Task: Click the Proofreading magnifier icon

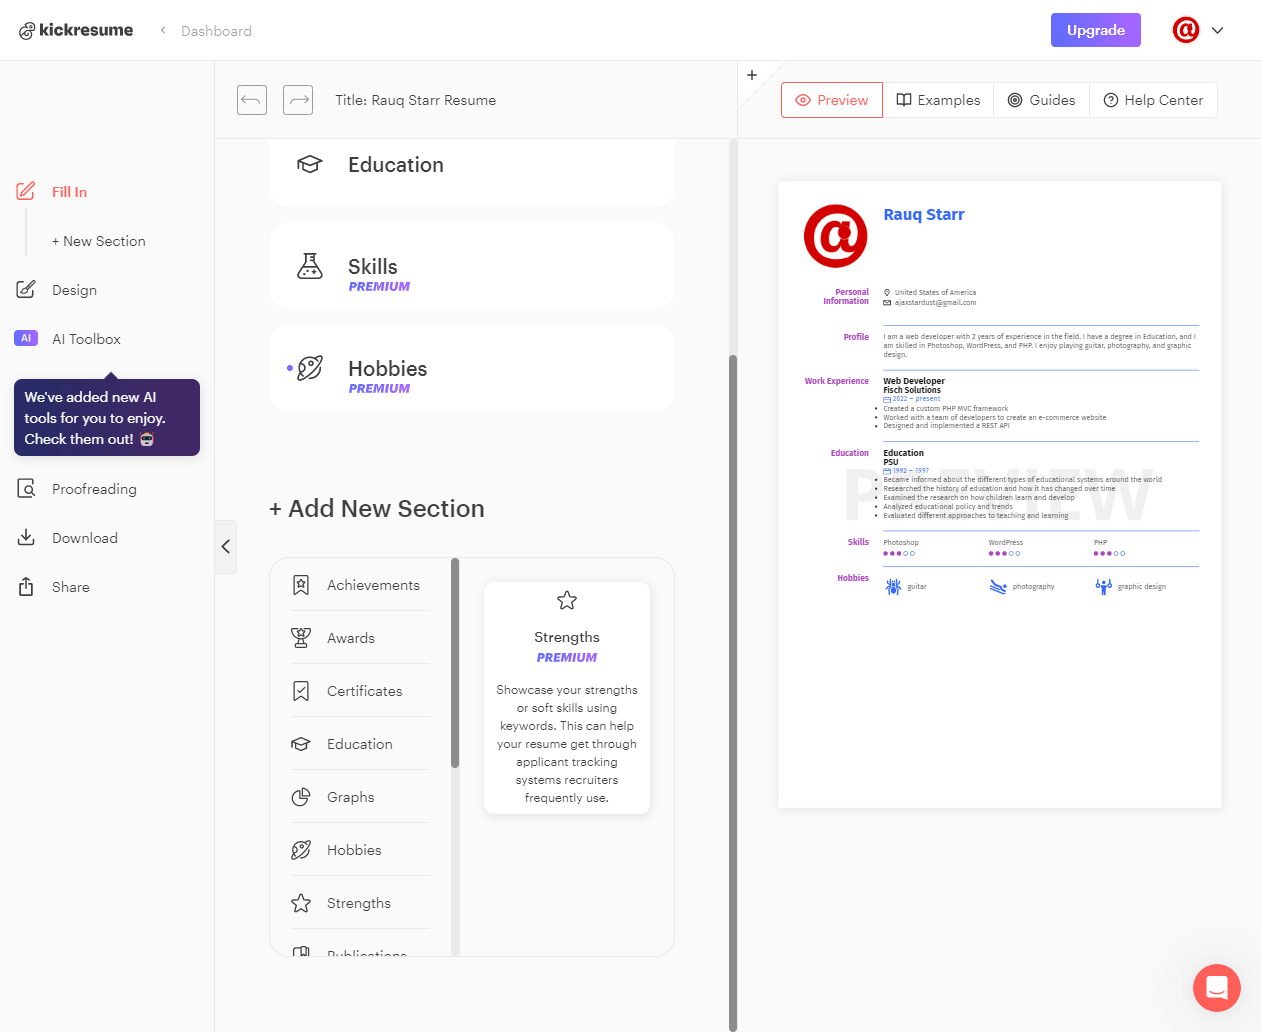Action: click(x=26, y=489)
